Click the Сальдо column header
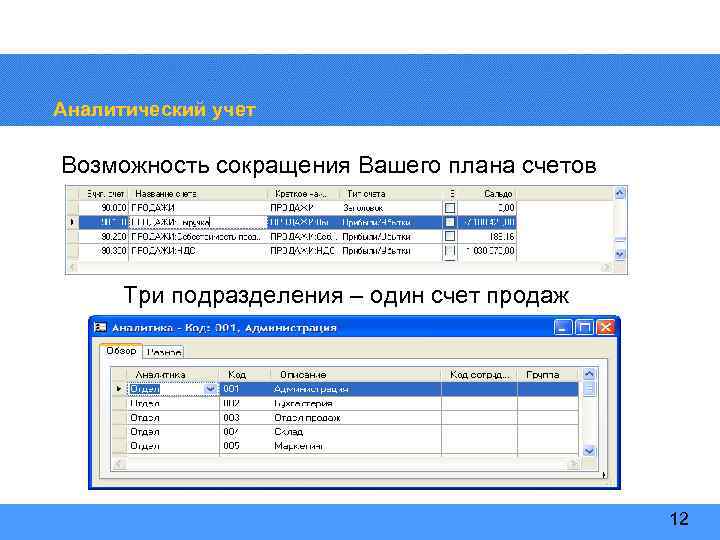The height and width of the screenshot is (540, 720). pyautogui.click(x=487, y=194)
